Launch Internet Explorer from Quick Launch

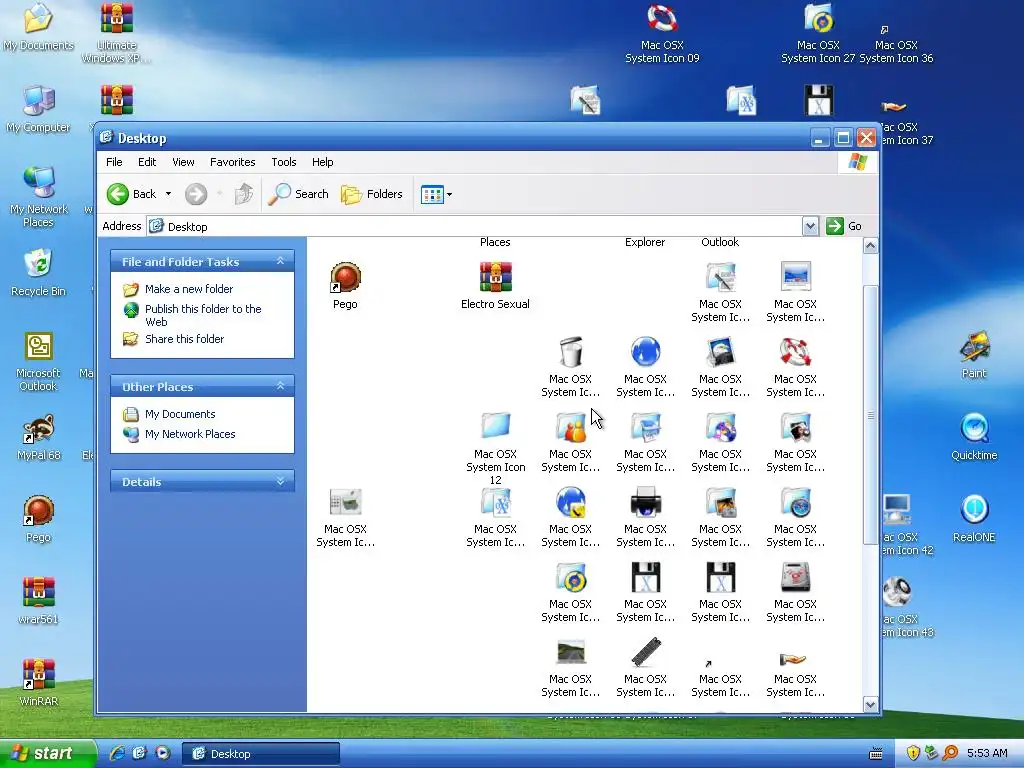pyautogui.click(x=117, y=753)
